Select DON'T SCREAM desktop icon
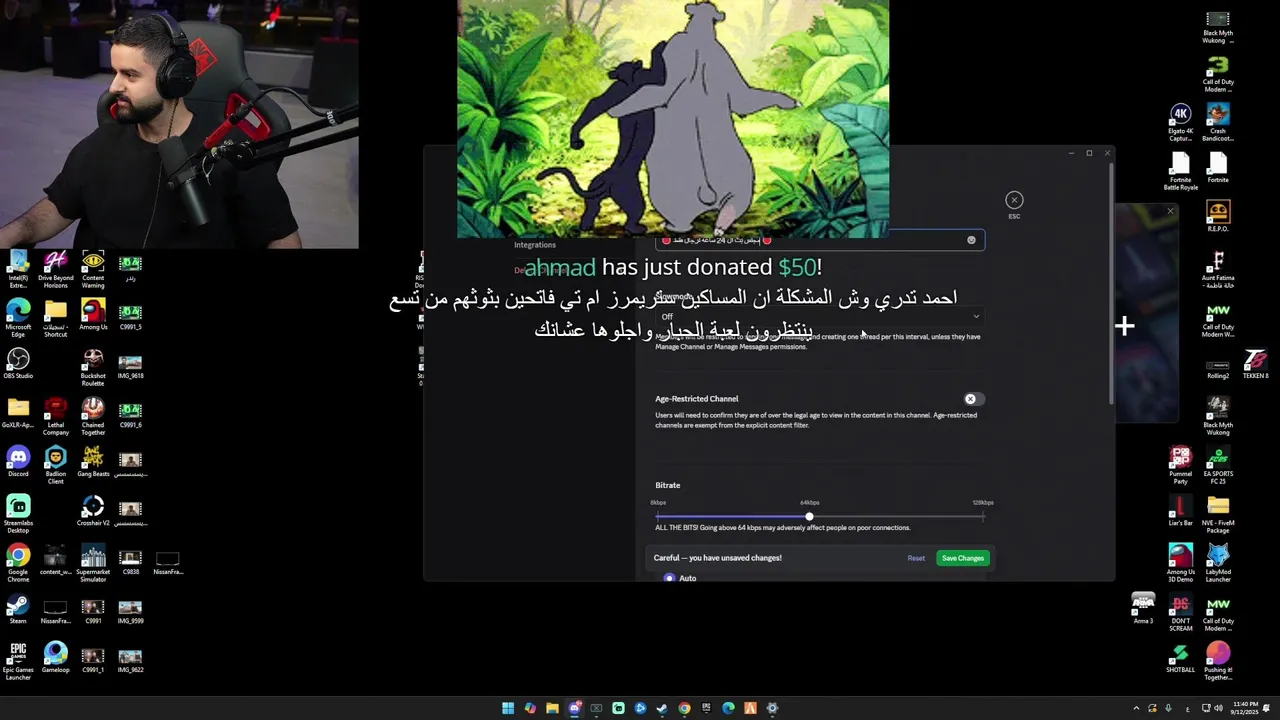 click(1181, 612)
